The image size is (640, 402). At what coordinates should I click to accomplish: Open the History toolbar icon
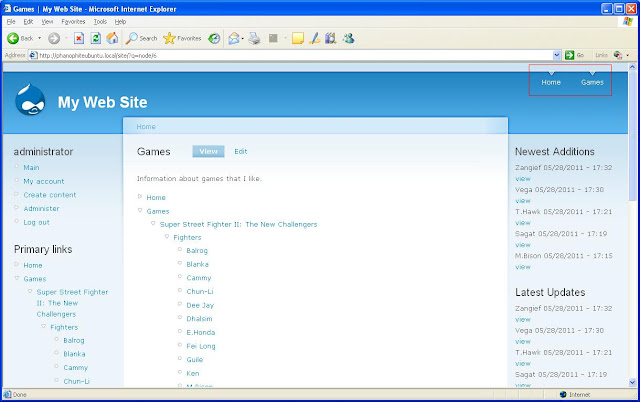(214, 38)
